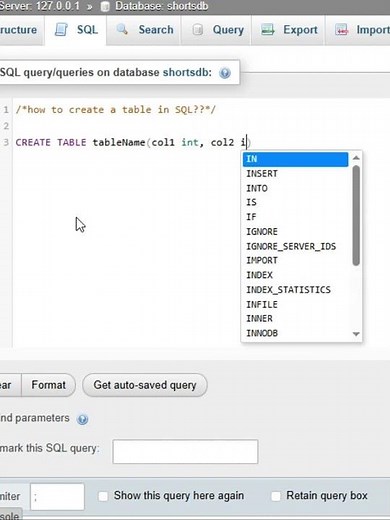This screenshot has width=390, height=520.
Task: Click the Search magnifier icon
Action: (x=122, y=29)
